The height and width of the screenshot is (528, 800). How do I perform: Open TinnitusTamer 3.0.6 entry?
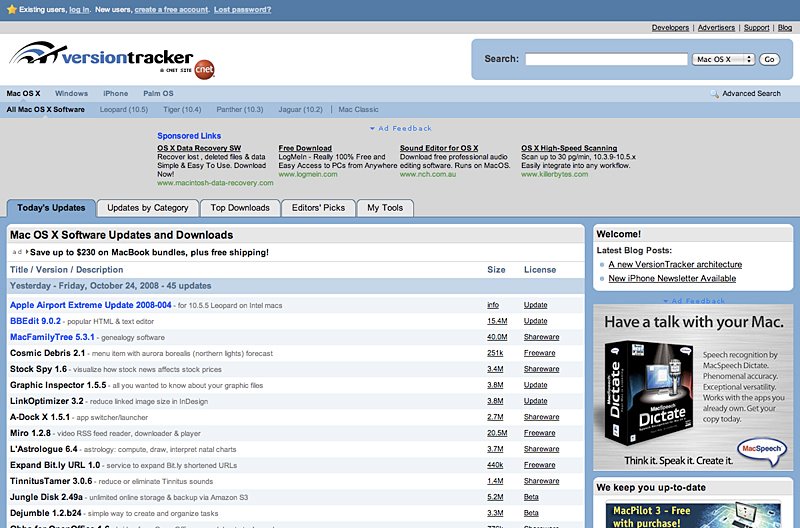point(51,481)
